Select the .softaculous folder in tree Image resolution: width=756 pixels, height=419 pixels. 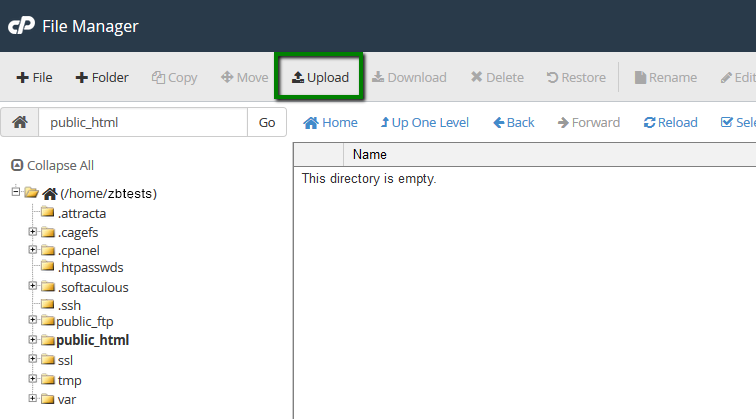click(92, 287)
